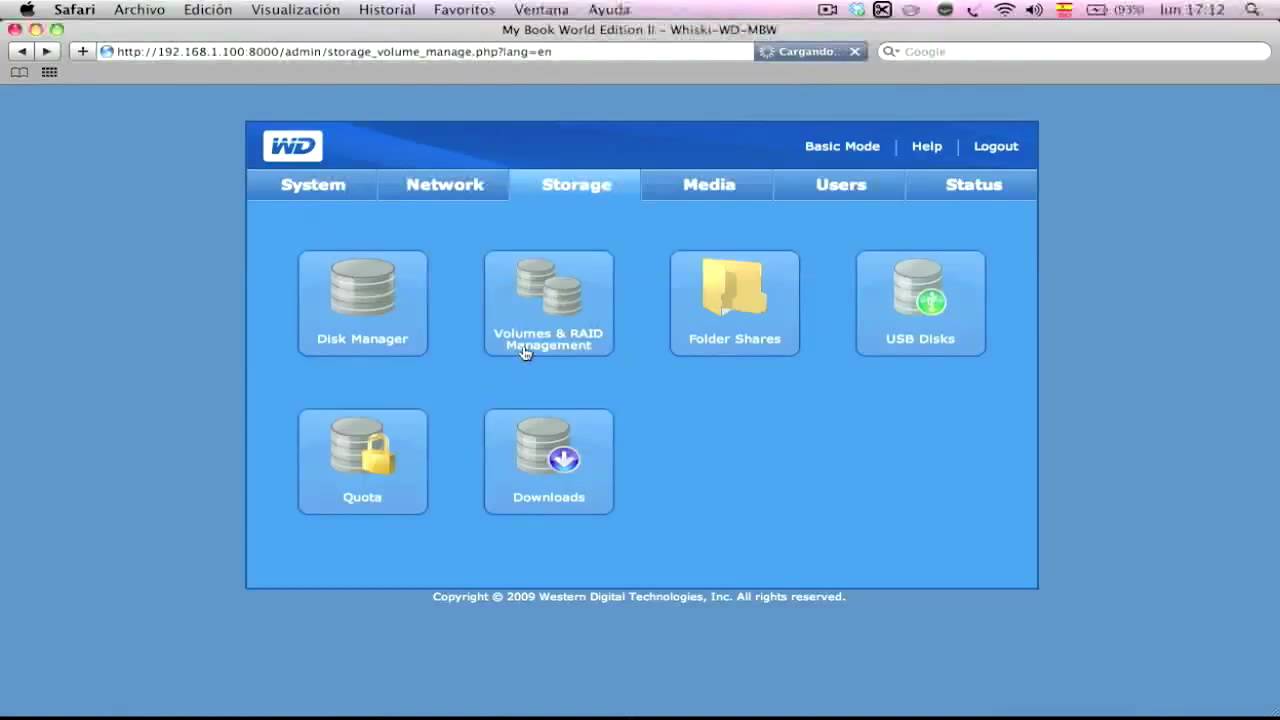Select the Storage tab
Viewport: 1280px width, 720px height.
pyautogui.click(x=576, y=185)
